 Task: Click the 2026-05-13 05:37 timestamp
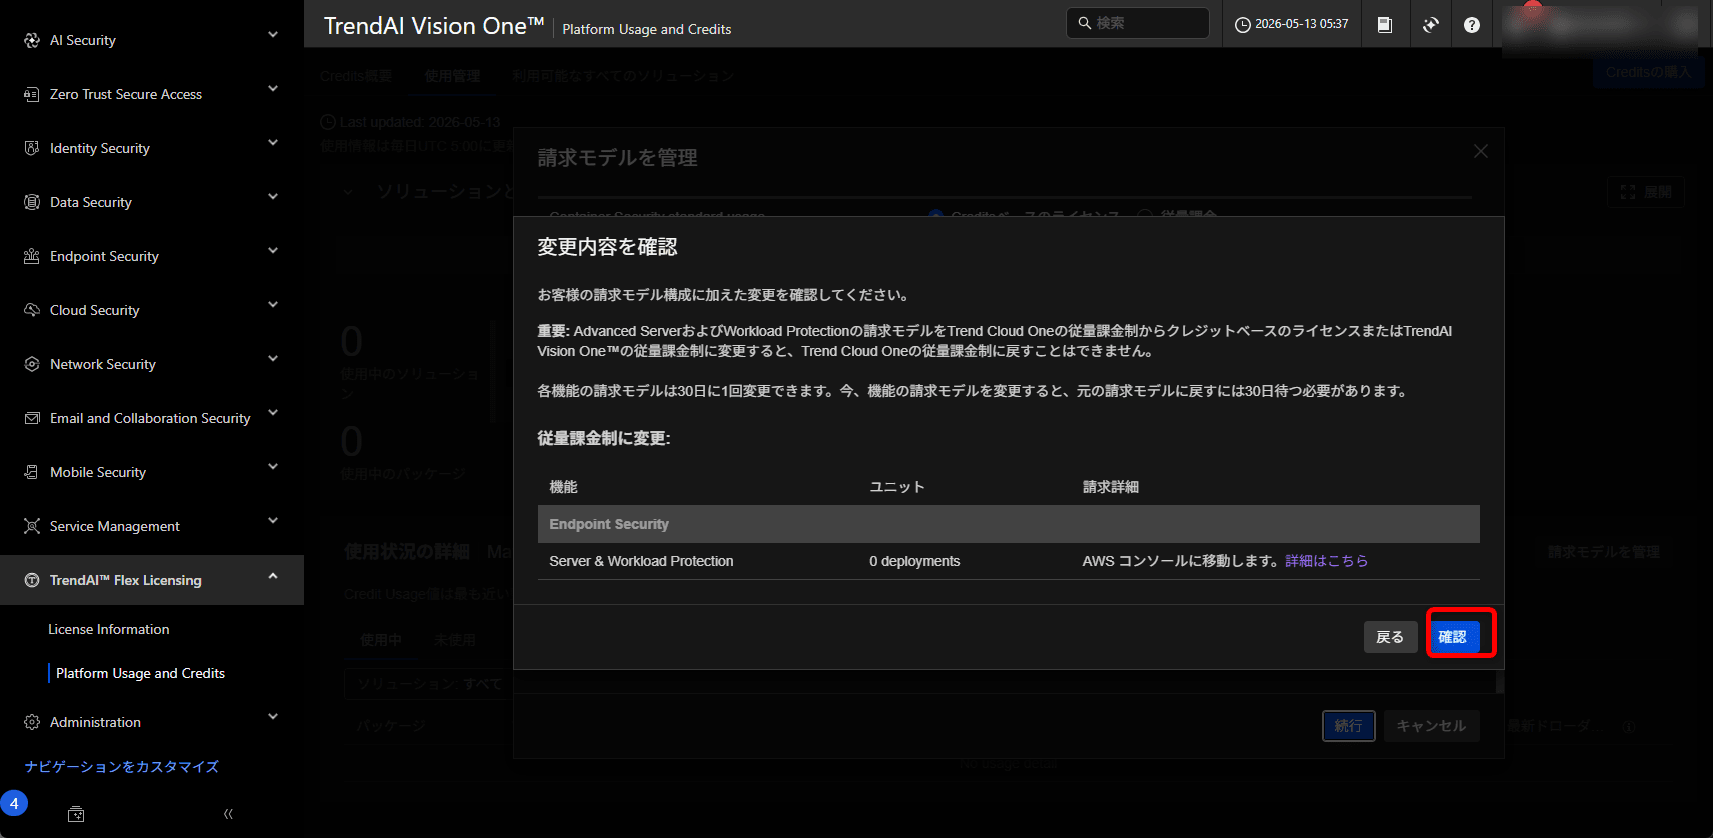click(1302, 24)
